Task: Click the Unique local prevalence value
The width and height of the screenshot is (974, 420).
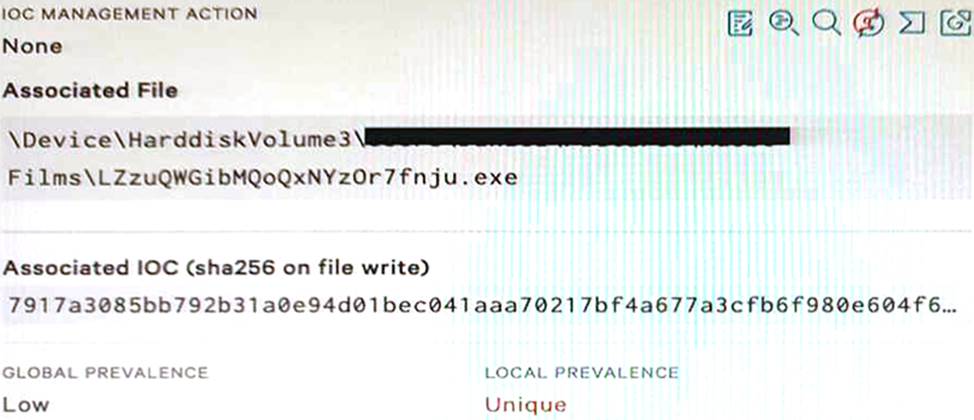Action: pyautogui.click(x=526, y=405)
